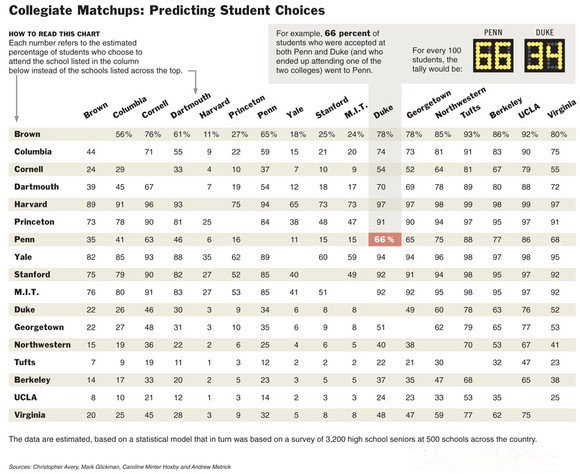The width and height of the screenshot is (580, 474).
Task: Click the HOW TO READ THIS CHART heading
Action: (54, 34)
